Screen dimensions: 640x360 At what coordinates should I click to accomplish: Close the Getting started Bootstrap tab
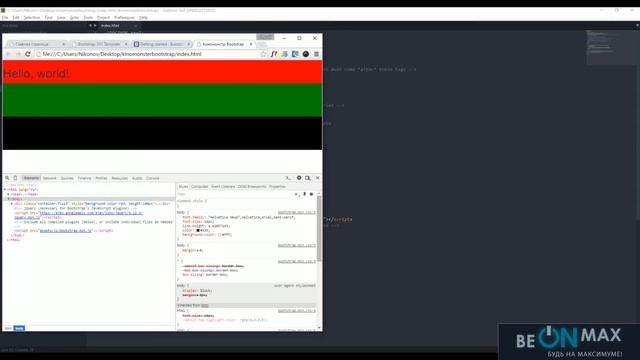click(x=189, y=44)
